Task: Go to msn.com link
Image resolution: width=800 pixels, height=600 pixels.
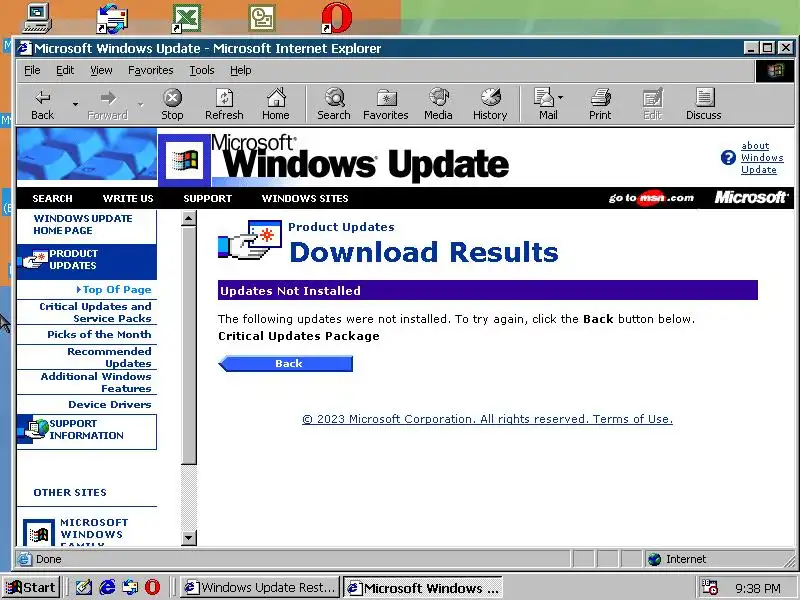Action: (x=651, y=198)
